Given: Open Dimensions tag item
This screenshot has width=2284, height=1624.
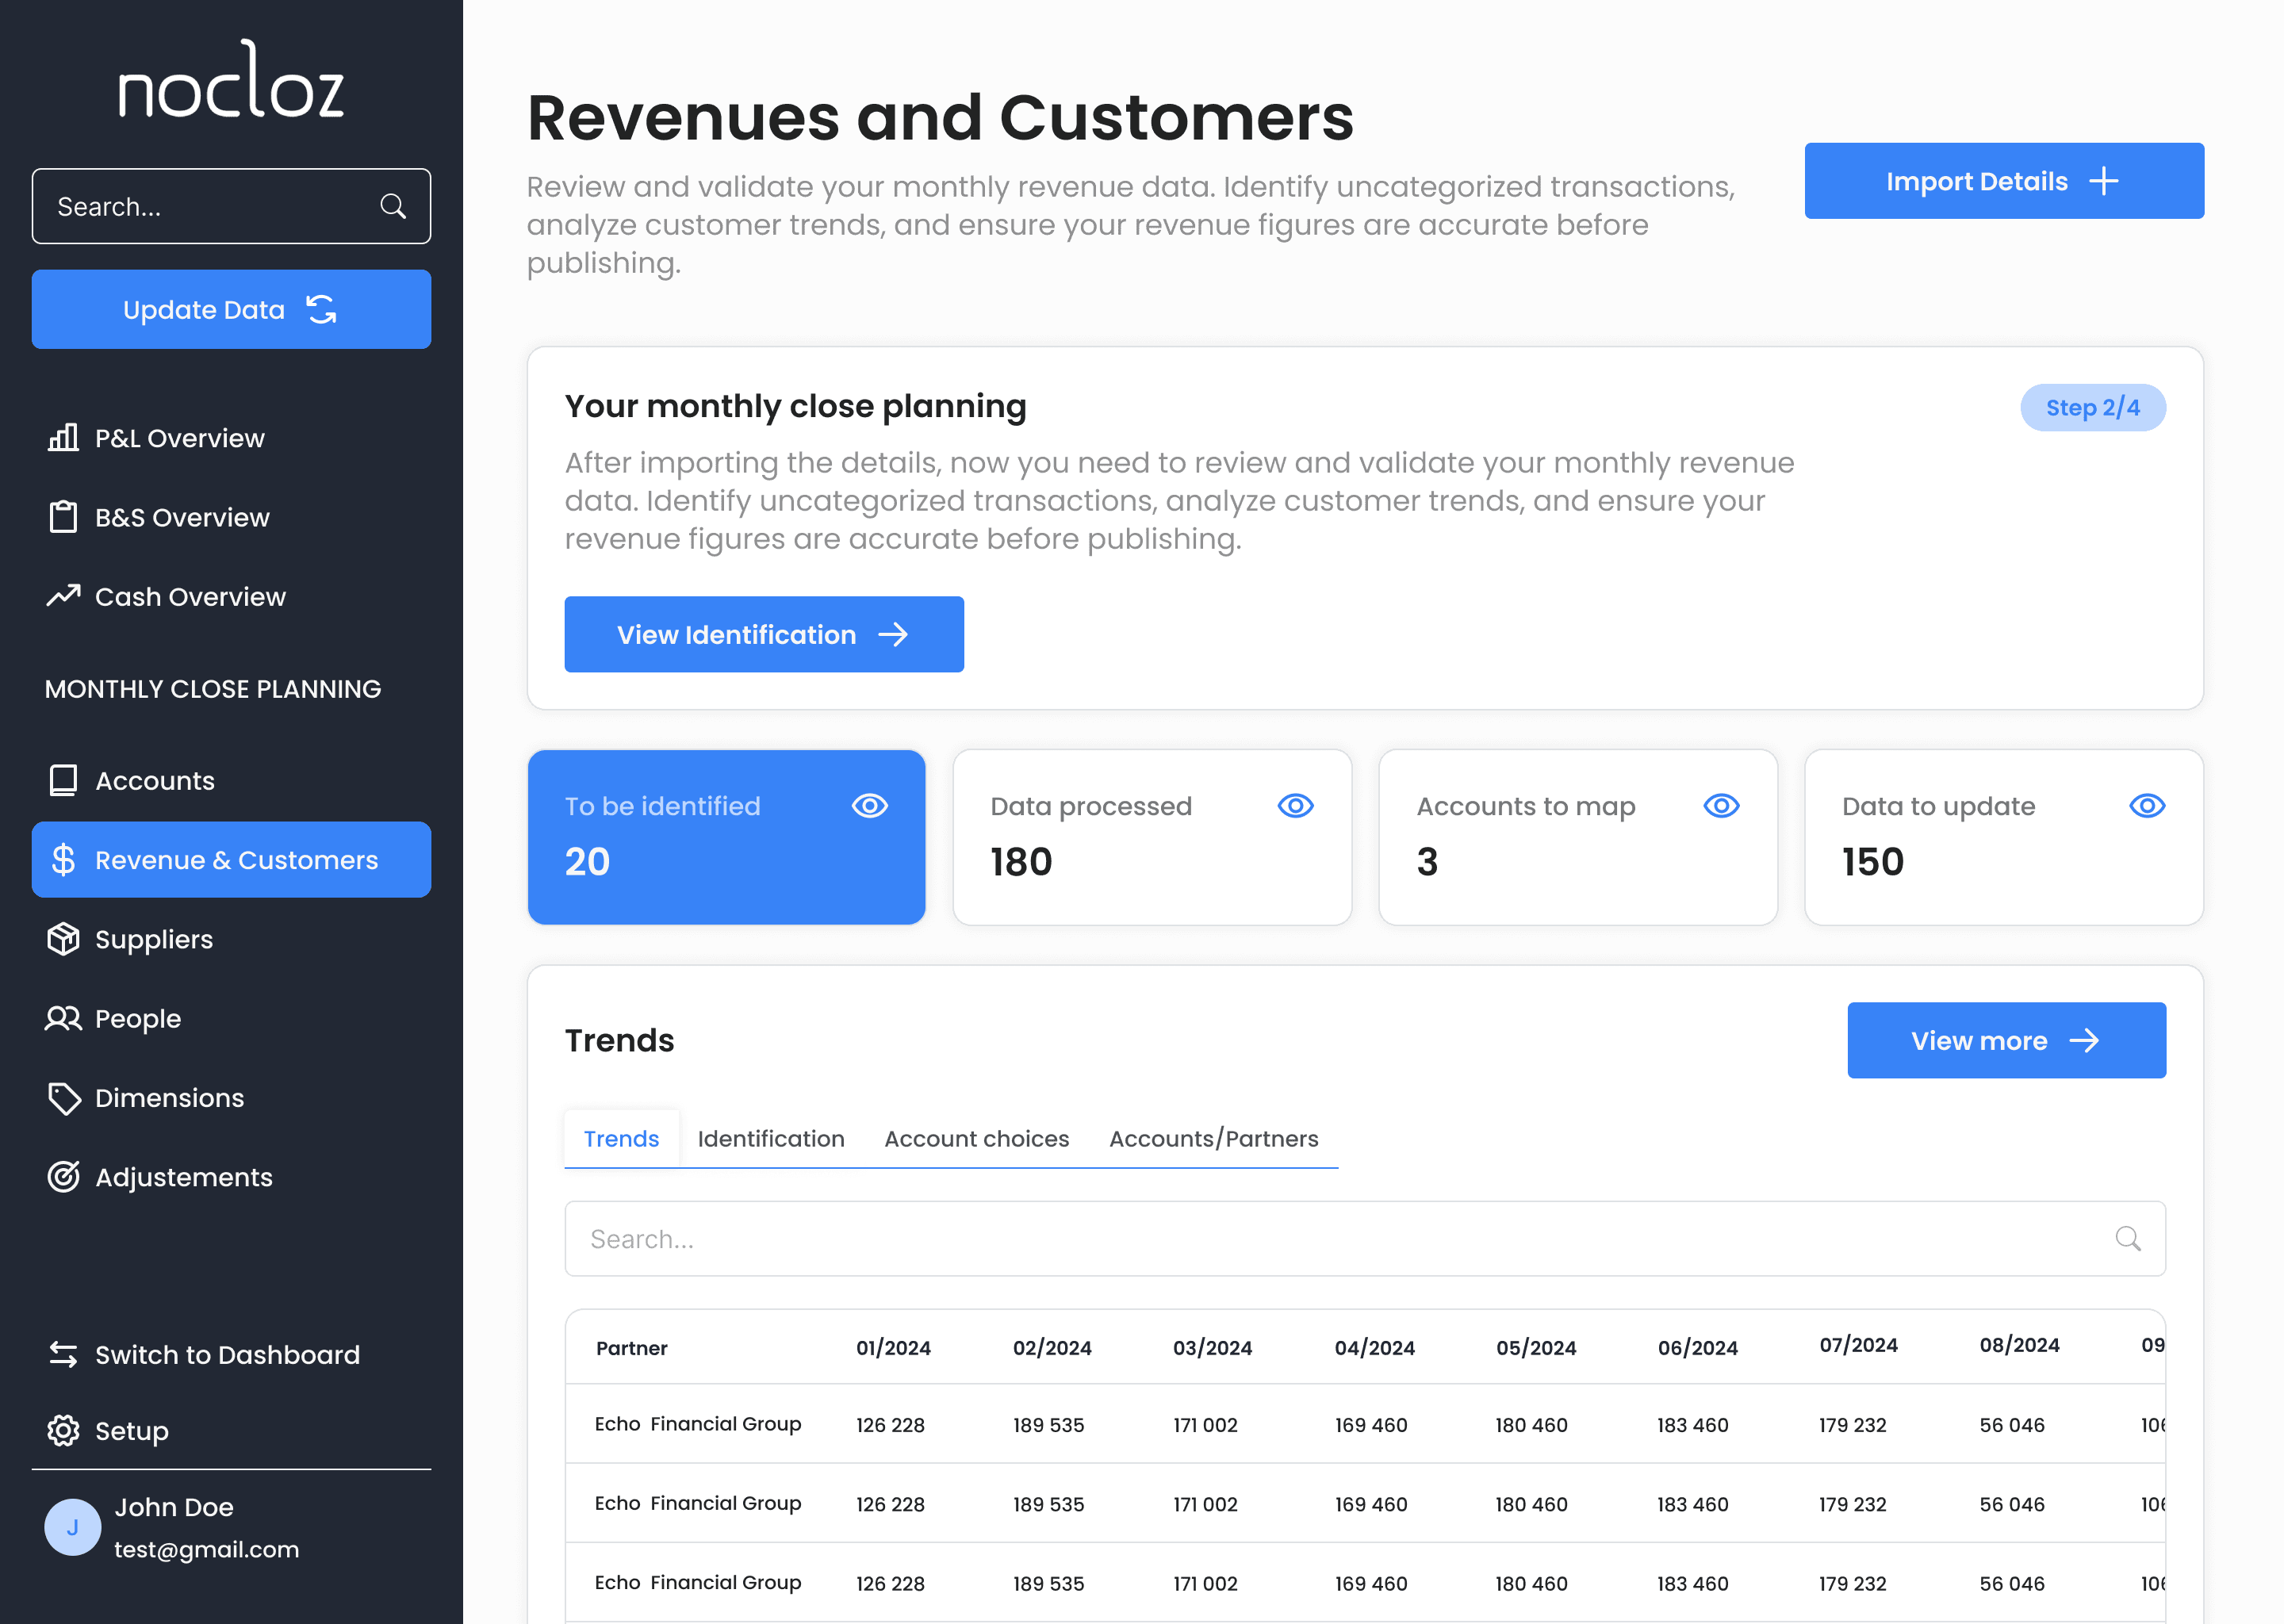Looking at the screenshot, I should [169, 1098].
